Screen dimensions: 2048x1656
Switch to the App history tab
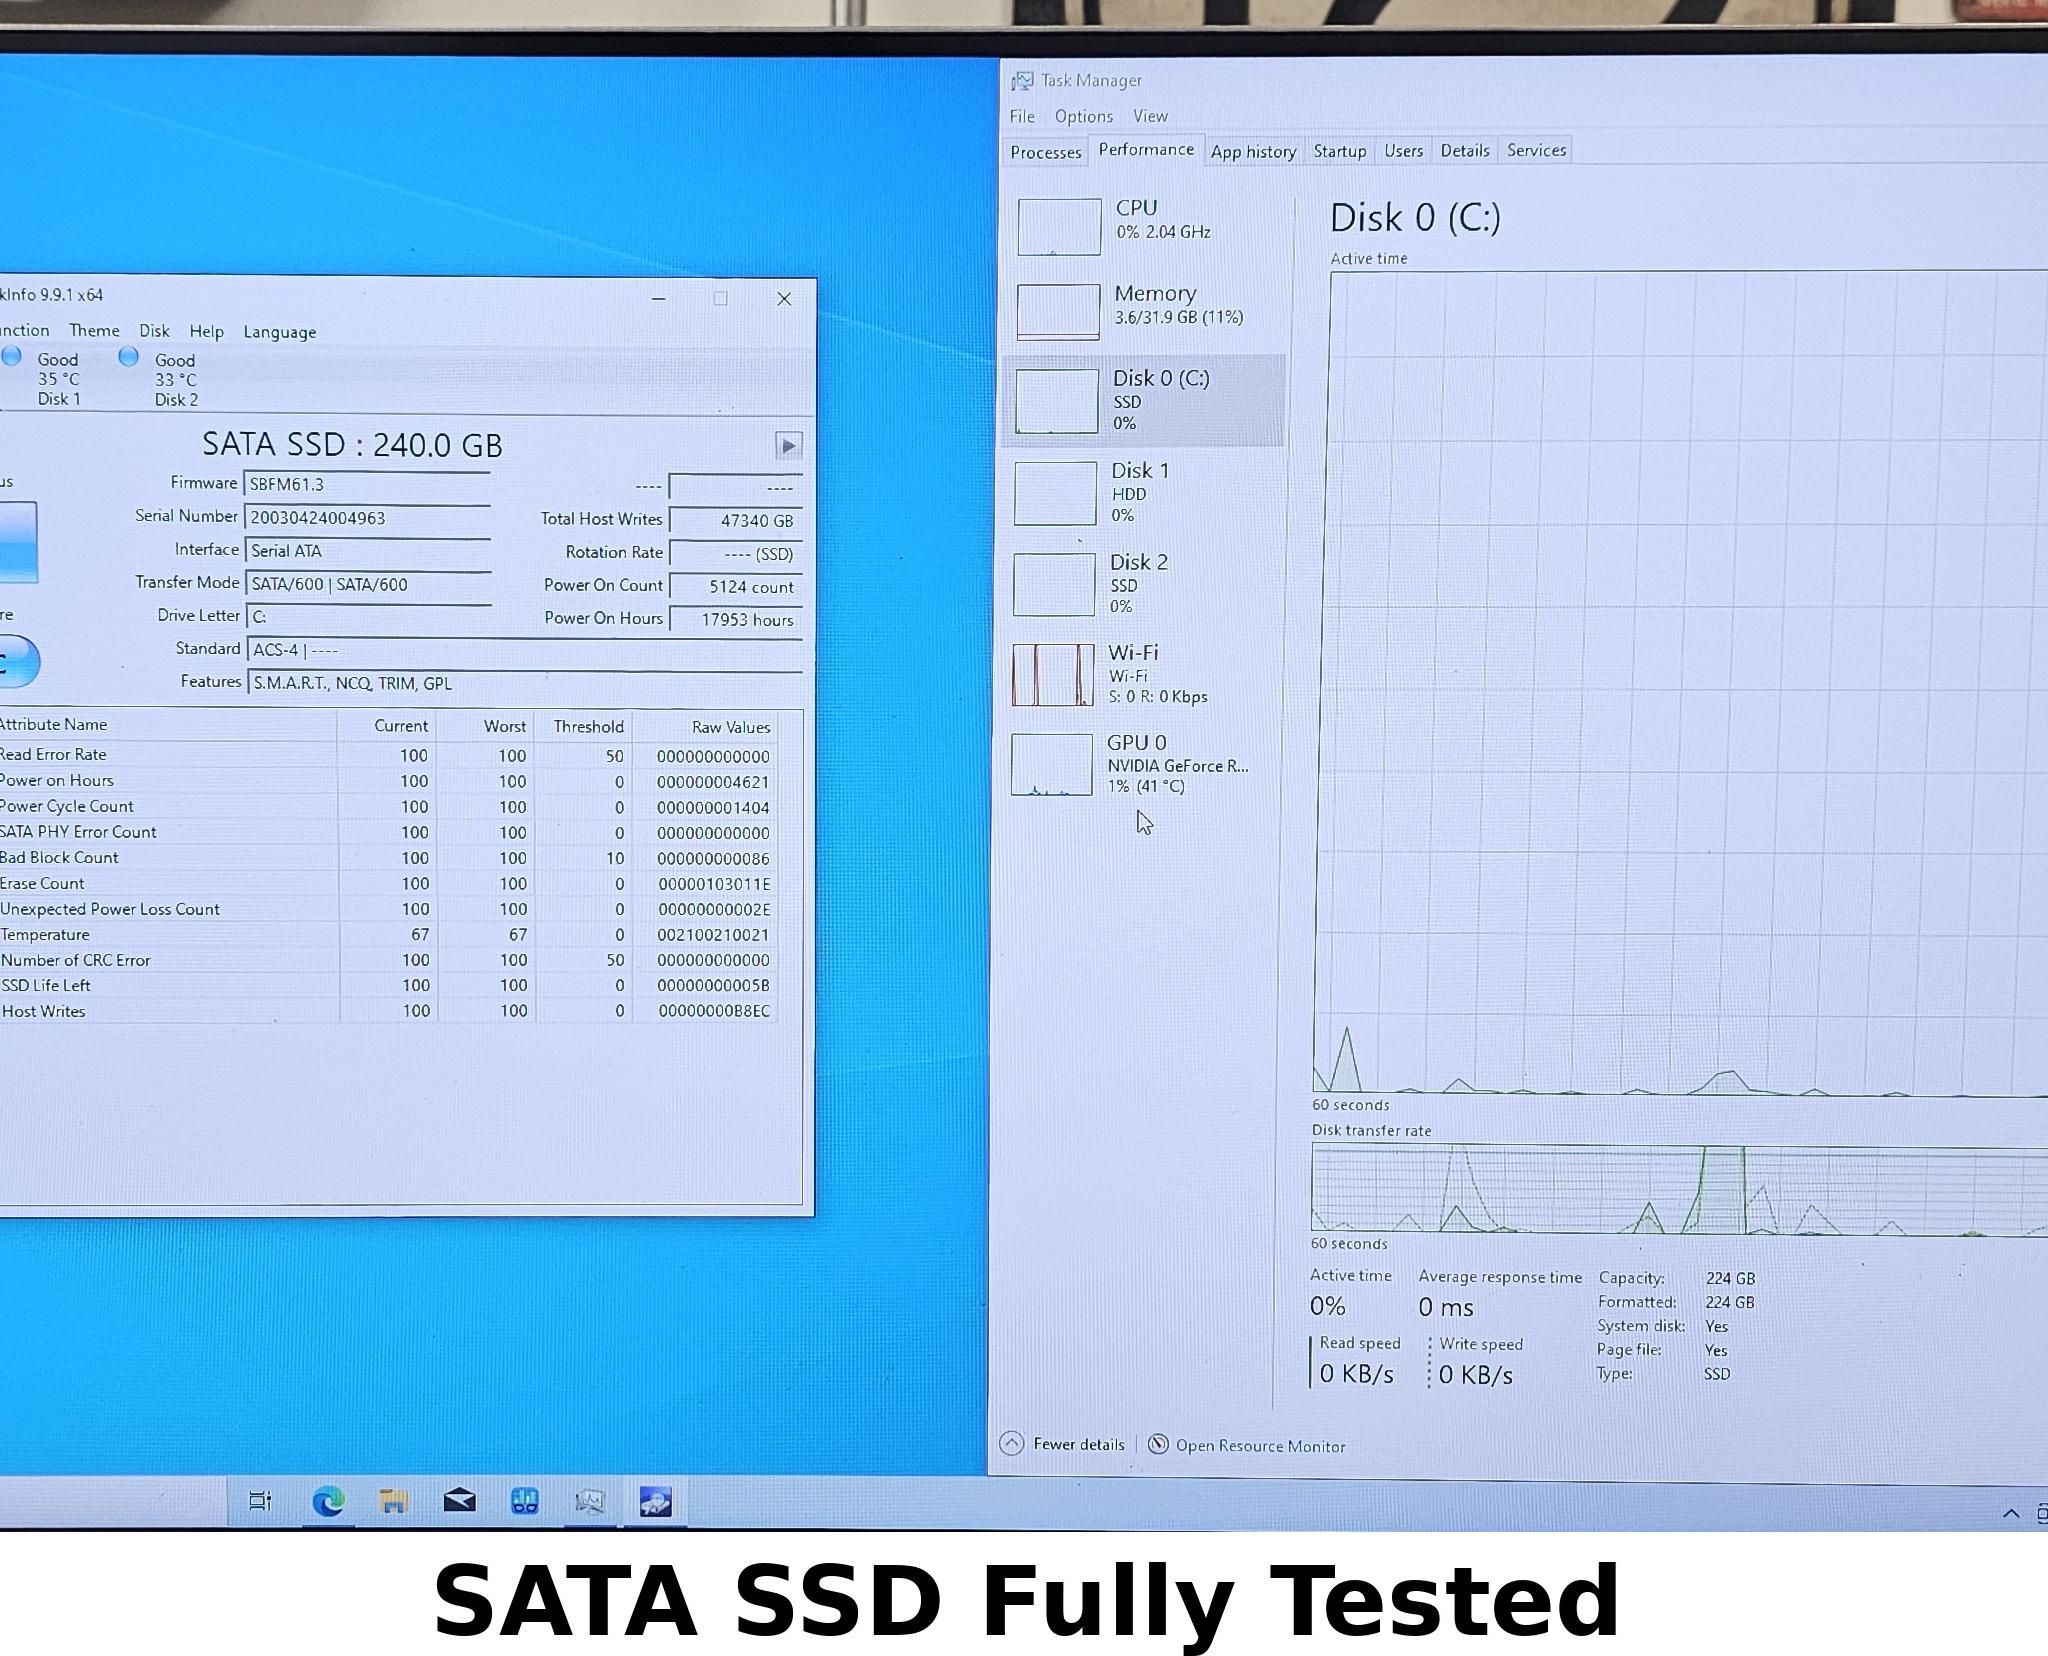click(x=1253, y=151)
